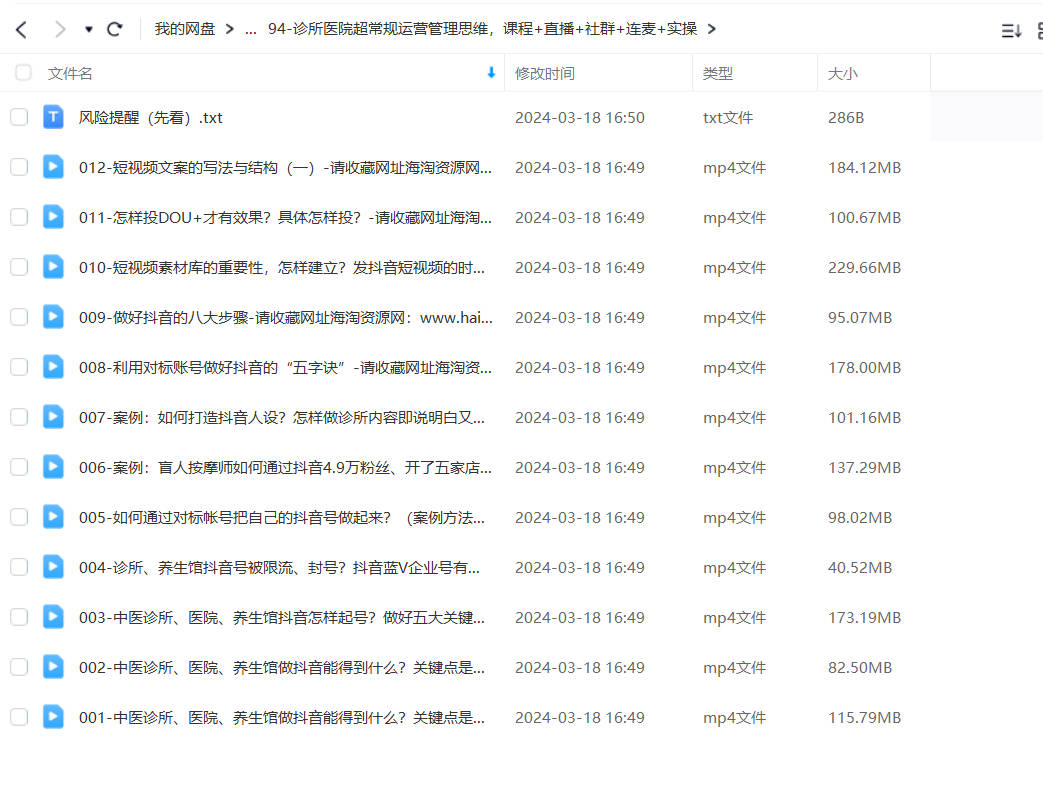Image resolution: width=1043 pixels, height=799 pixels.
Task: Sort list by 修改时间 column
Action: (x=545, y=73)
